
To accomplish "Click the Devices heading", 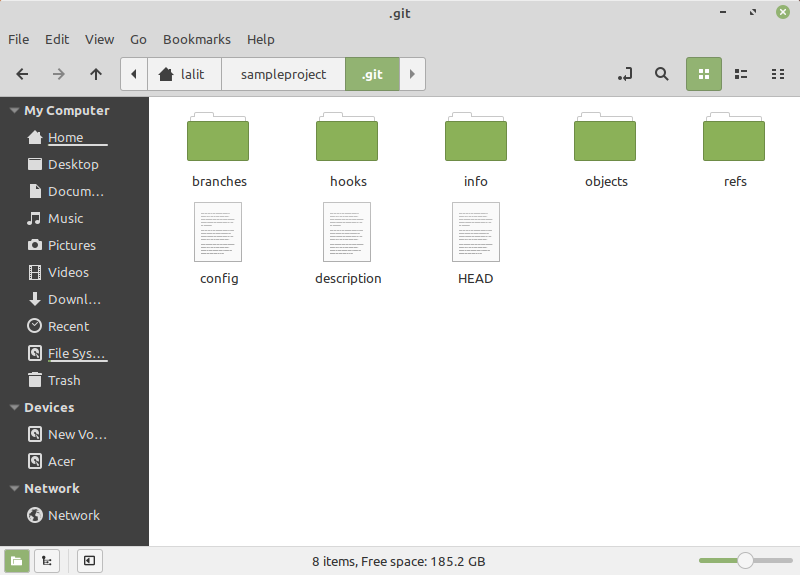I will 49,407.
